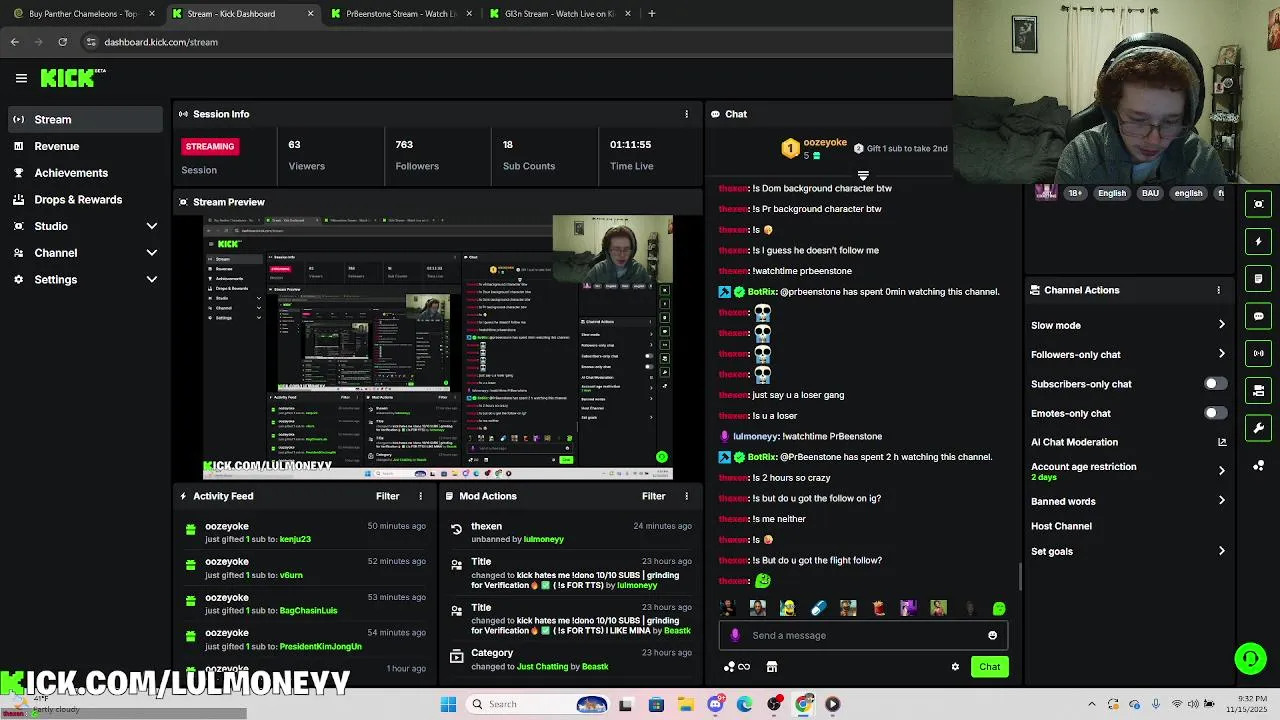The image size is (1280, 720).
Task: Switch to Gl3n Stream browser tab
Action: click(558, 14)
